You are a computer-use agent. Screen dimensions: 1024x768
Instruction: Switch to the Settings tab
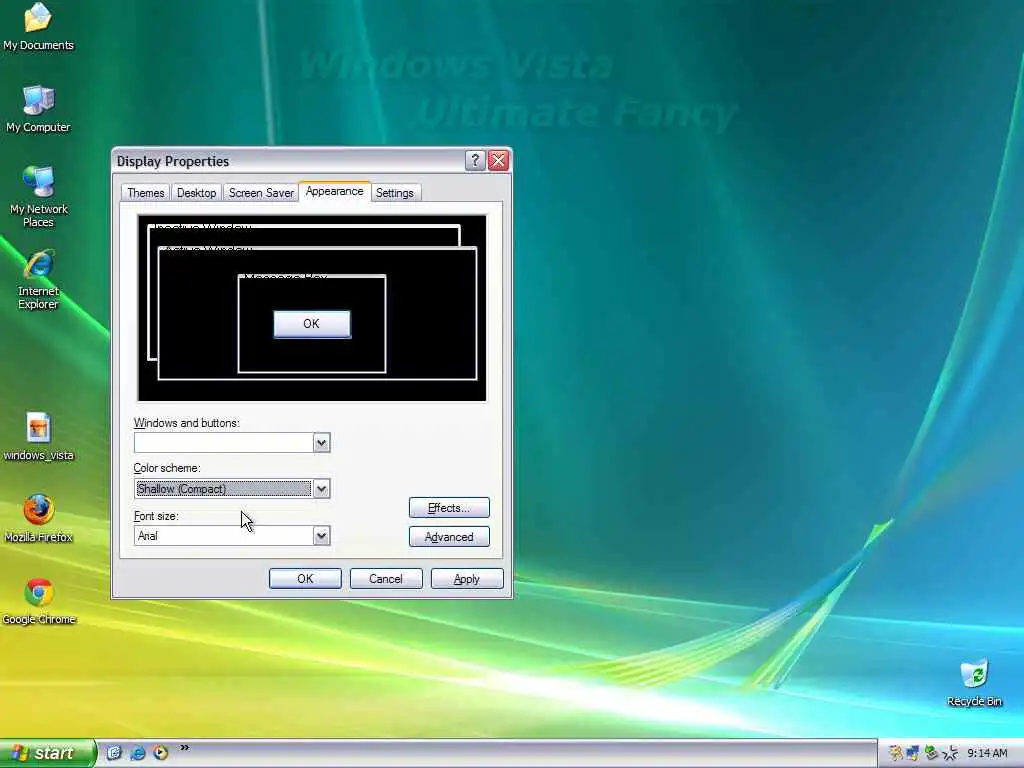394,193
